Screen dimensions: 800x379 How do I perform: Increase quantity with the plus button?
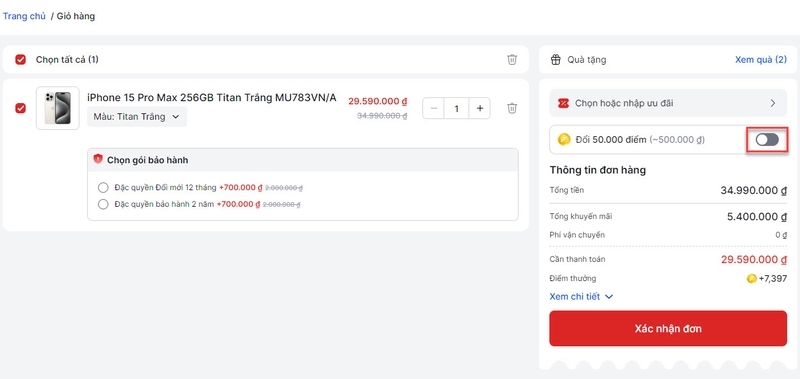(x=480, y=108)
